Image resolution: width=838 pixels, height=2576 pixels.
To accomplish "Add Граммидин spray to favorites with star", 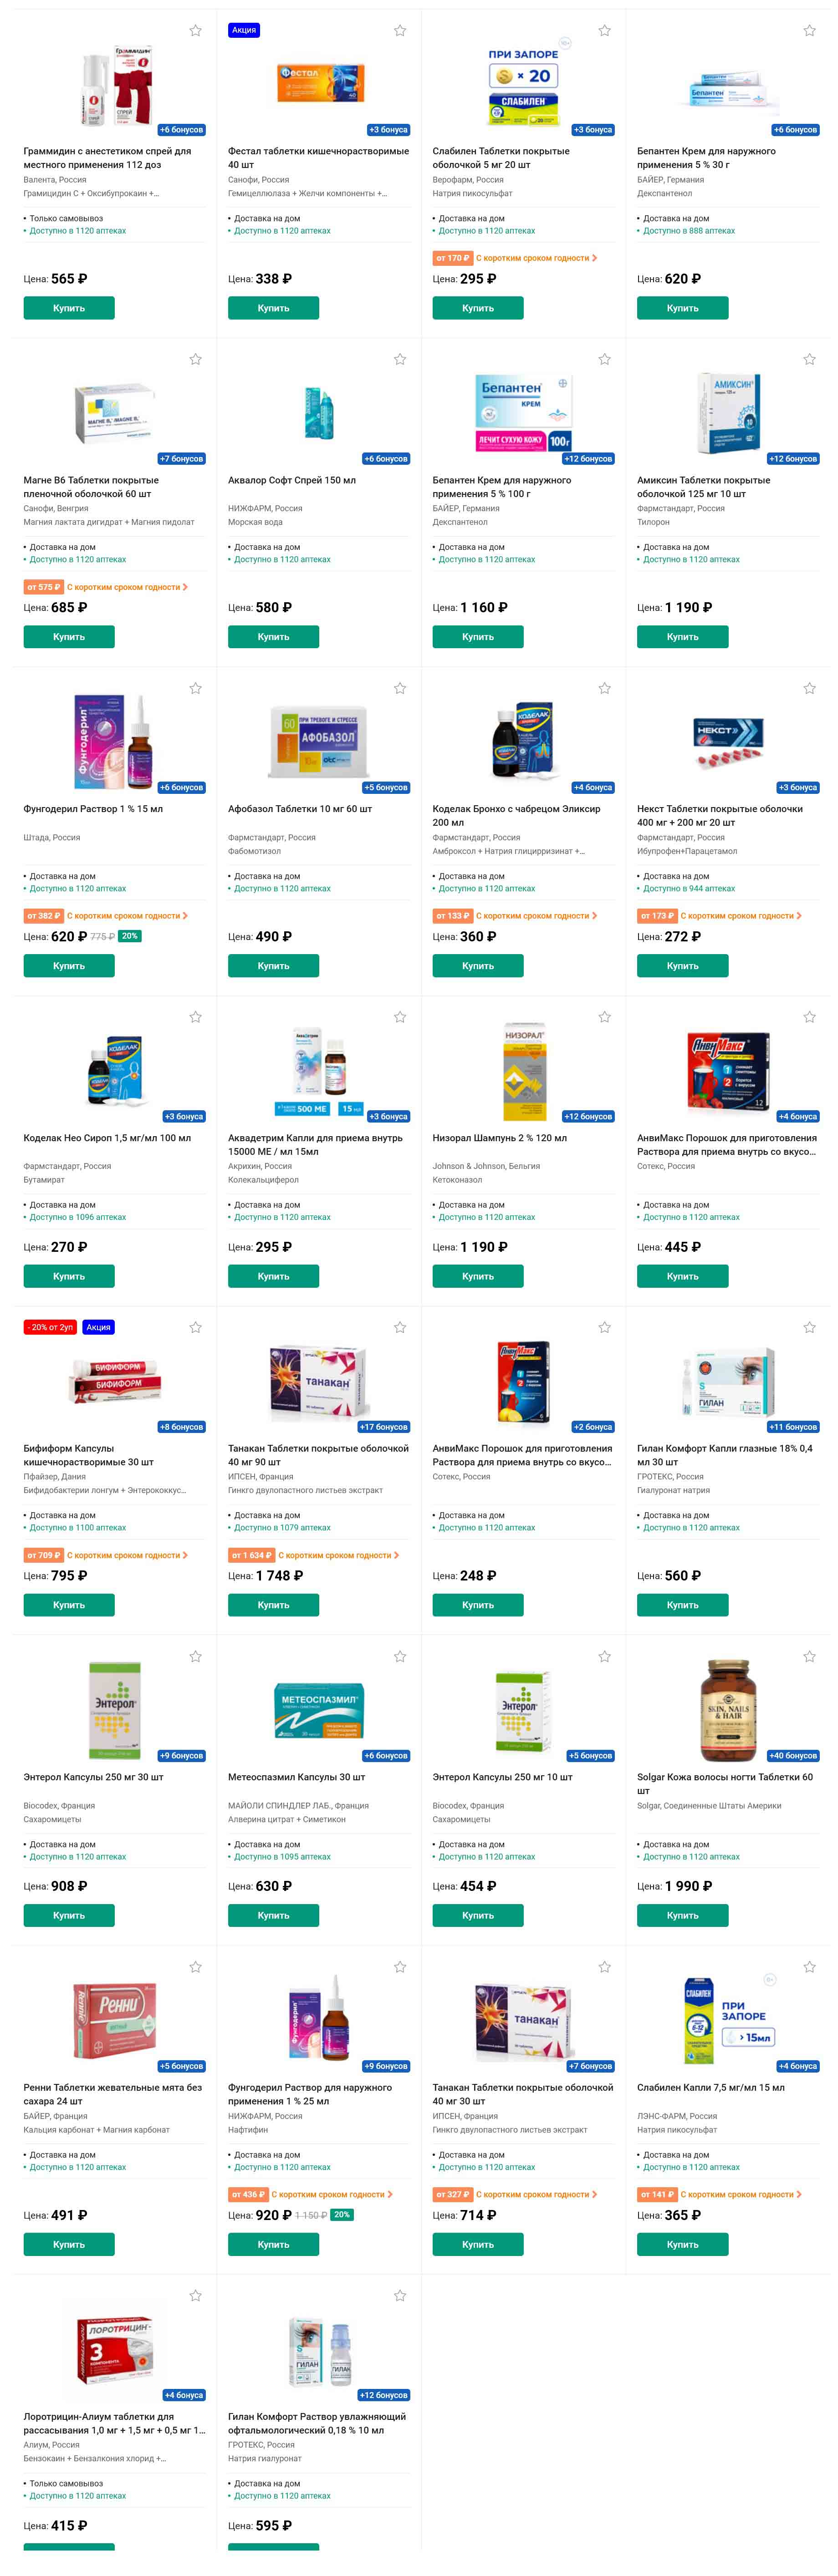I will coord(195,31).
